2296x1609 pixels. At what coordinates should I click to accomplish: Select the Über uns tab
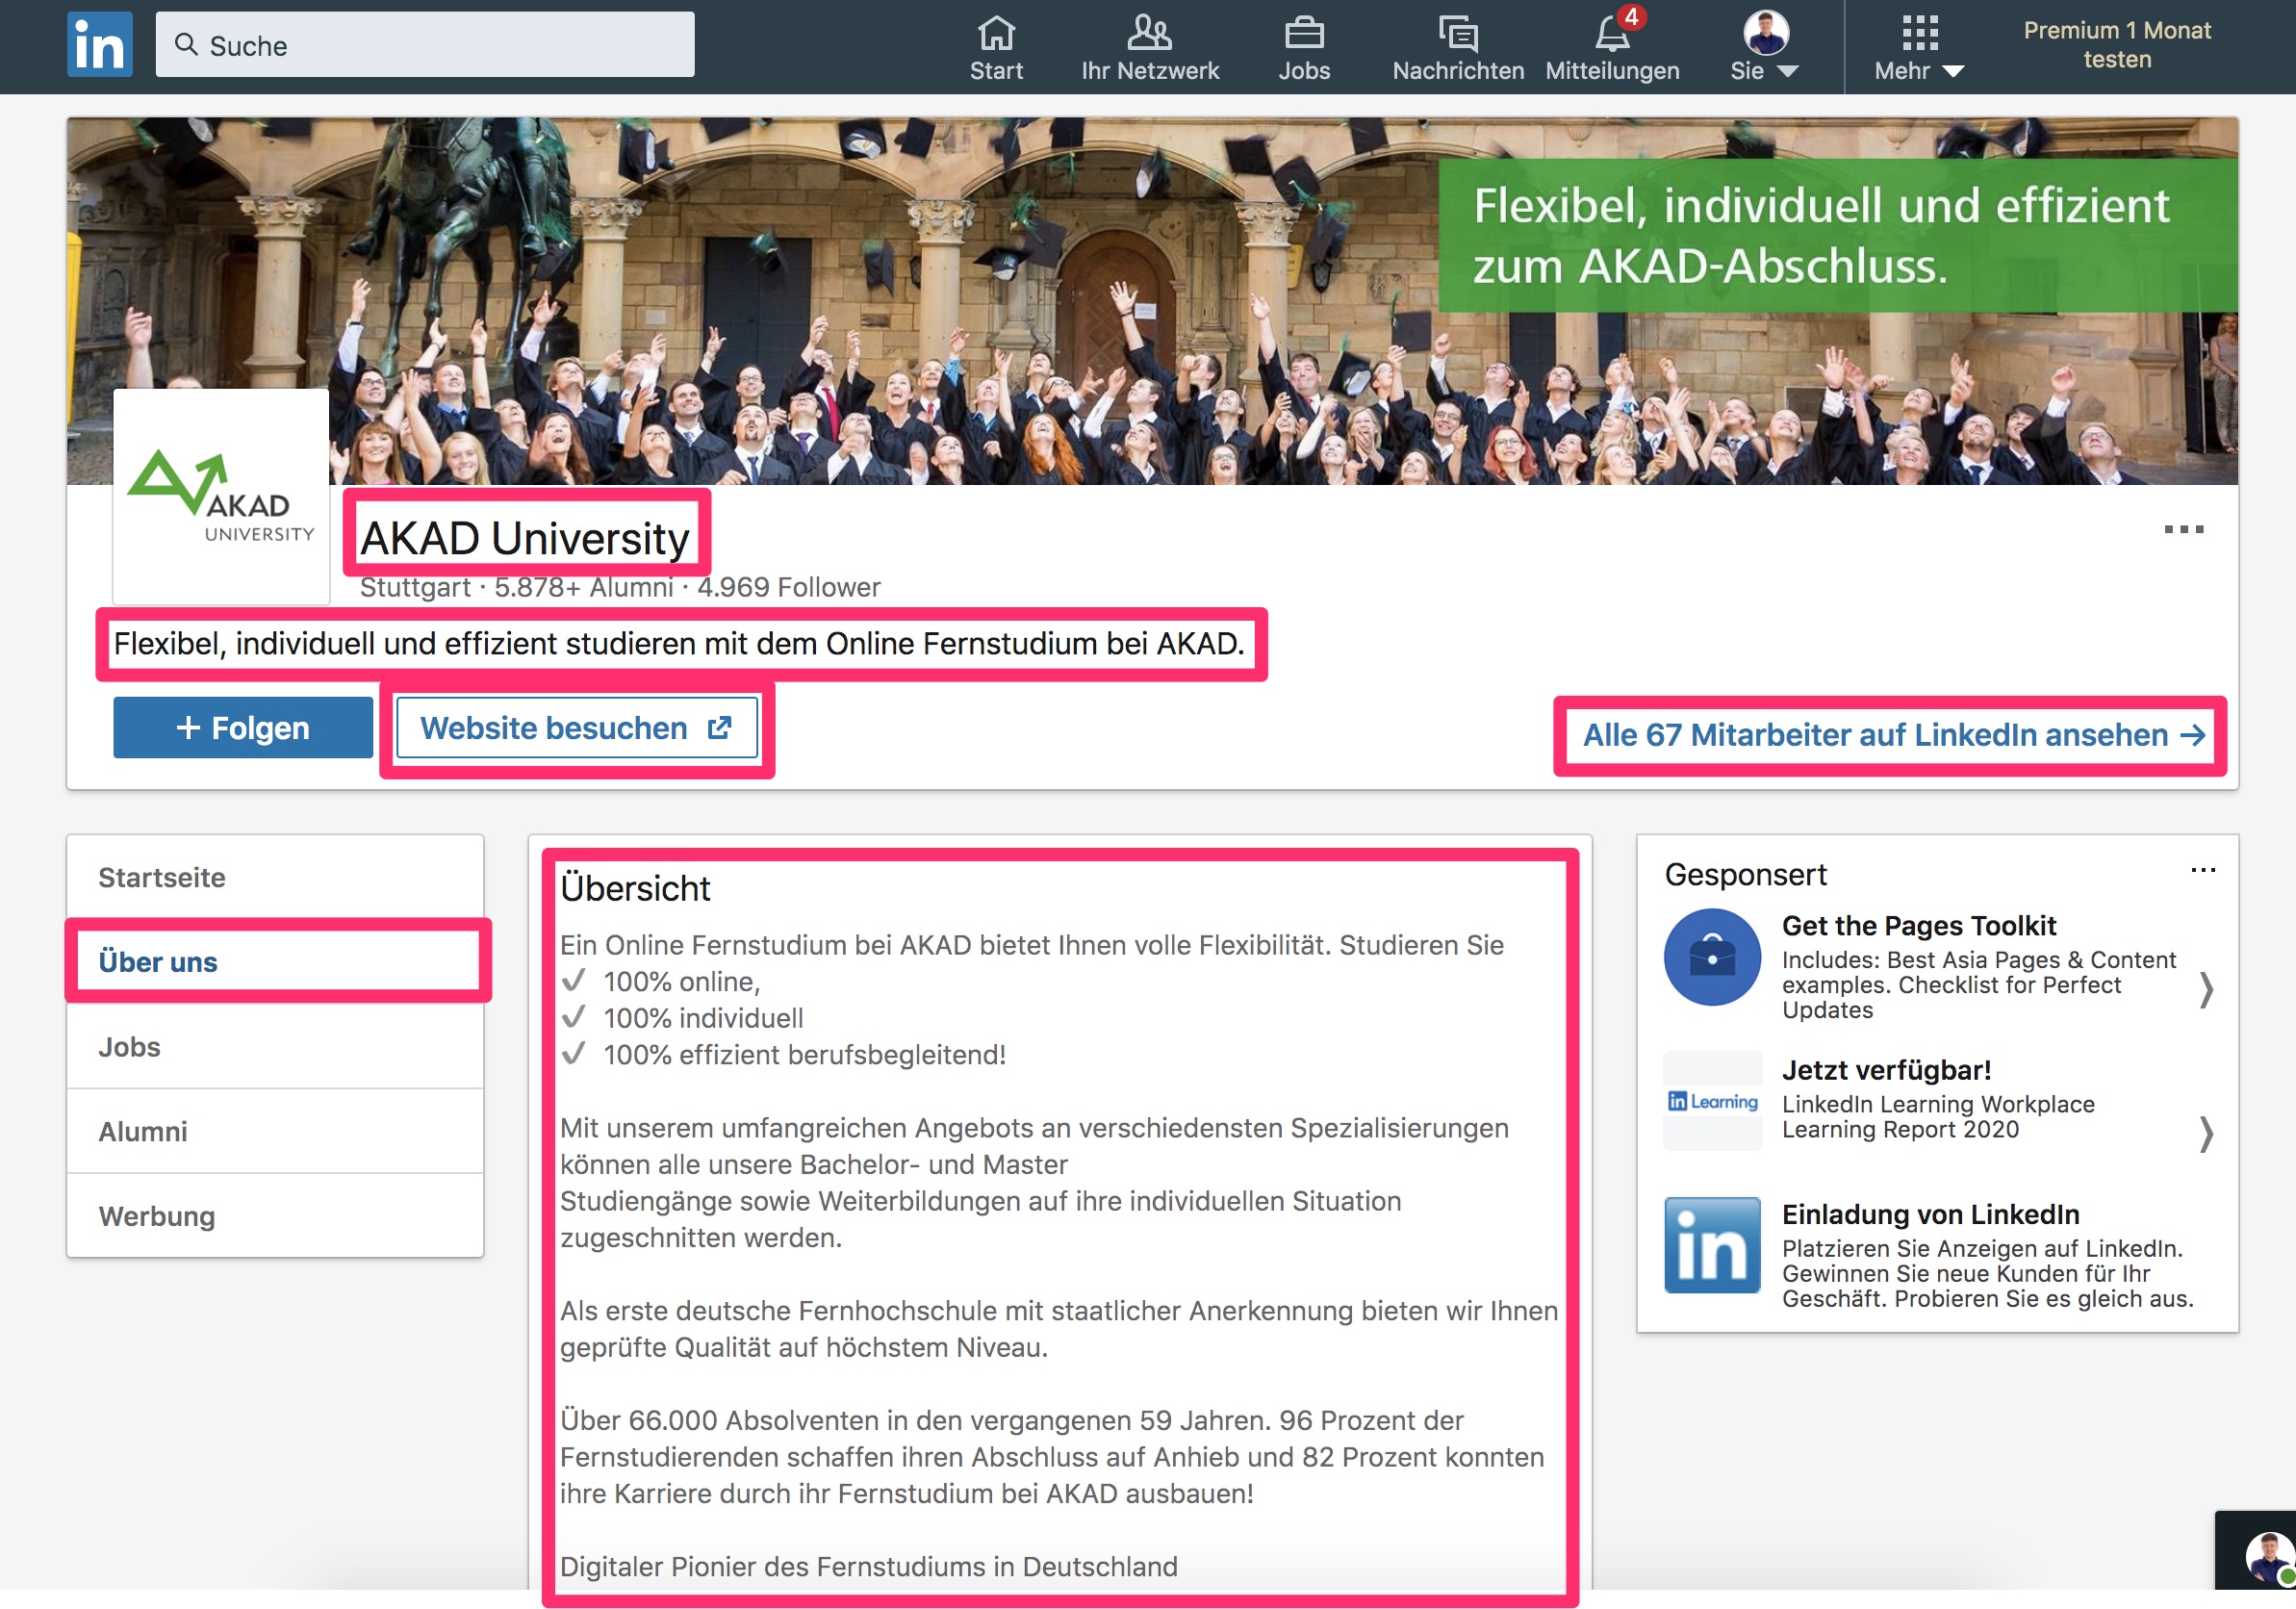[275, 961]
